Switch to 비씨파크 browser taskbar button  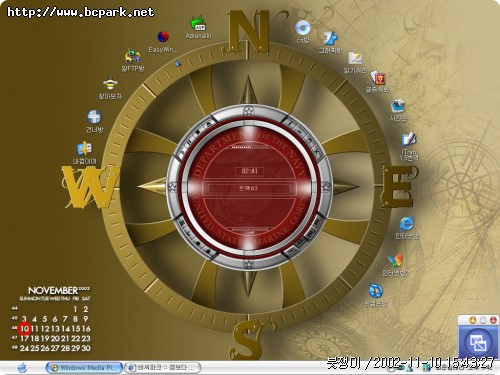[163, 368]
